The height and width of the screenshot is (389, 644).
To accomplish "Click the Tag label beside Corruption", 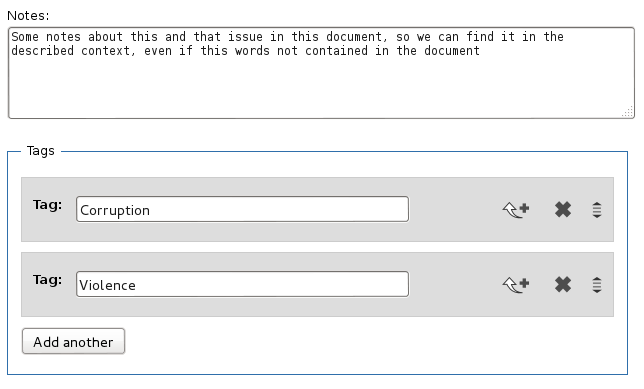I will click(47, 205).
